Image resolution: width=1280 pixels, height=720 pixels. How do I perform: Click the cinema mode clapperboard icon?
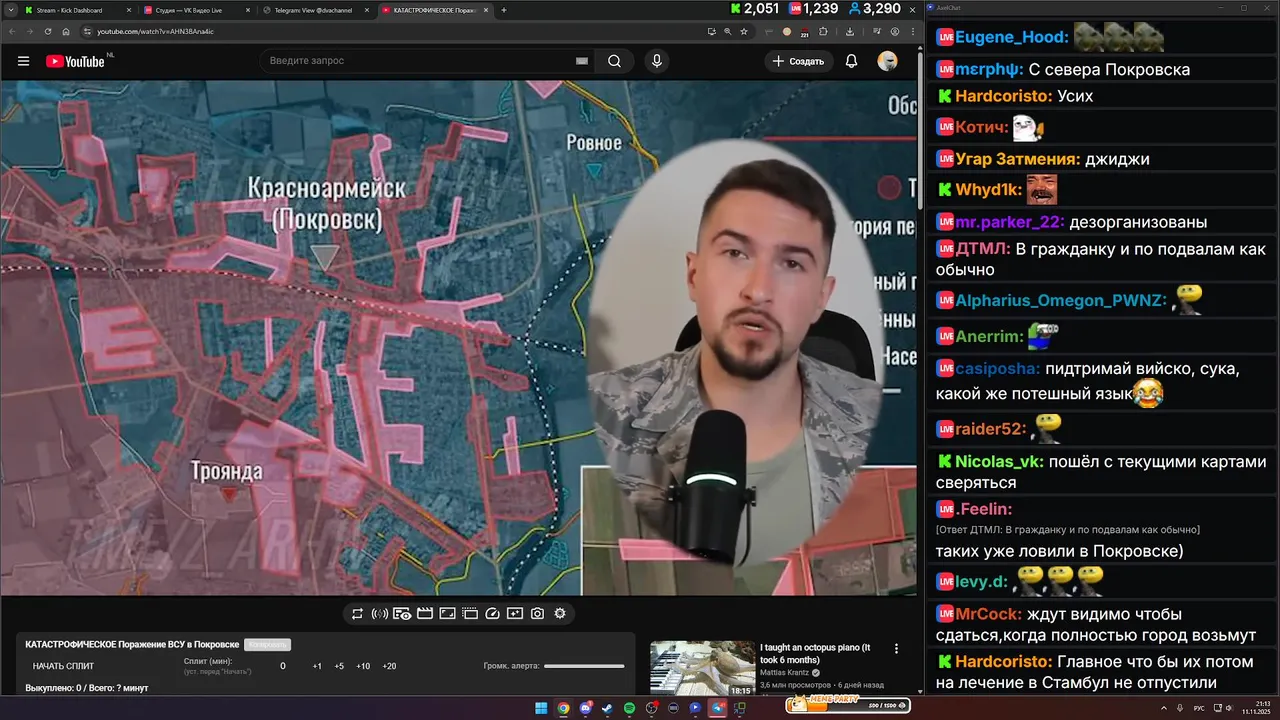click(425, 613)
